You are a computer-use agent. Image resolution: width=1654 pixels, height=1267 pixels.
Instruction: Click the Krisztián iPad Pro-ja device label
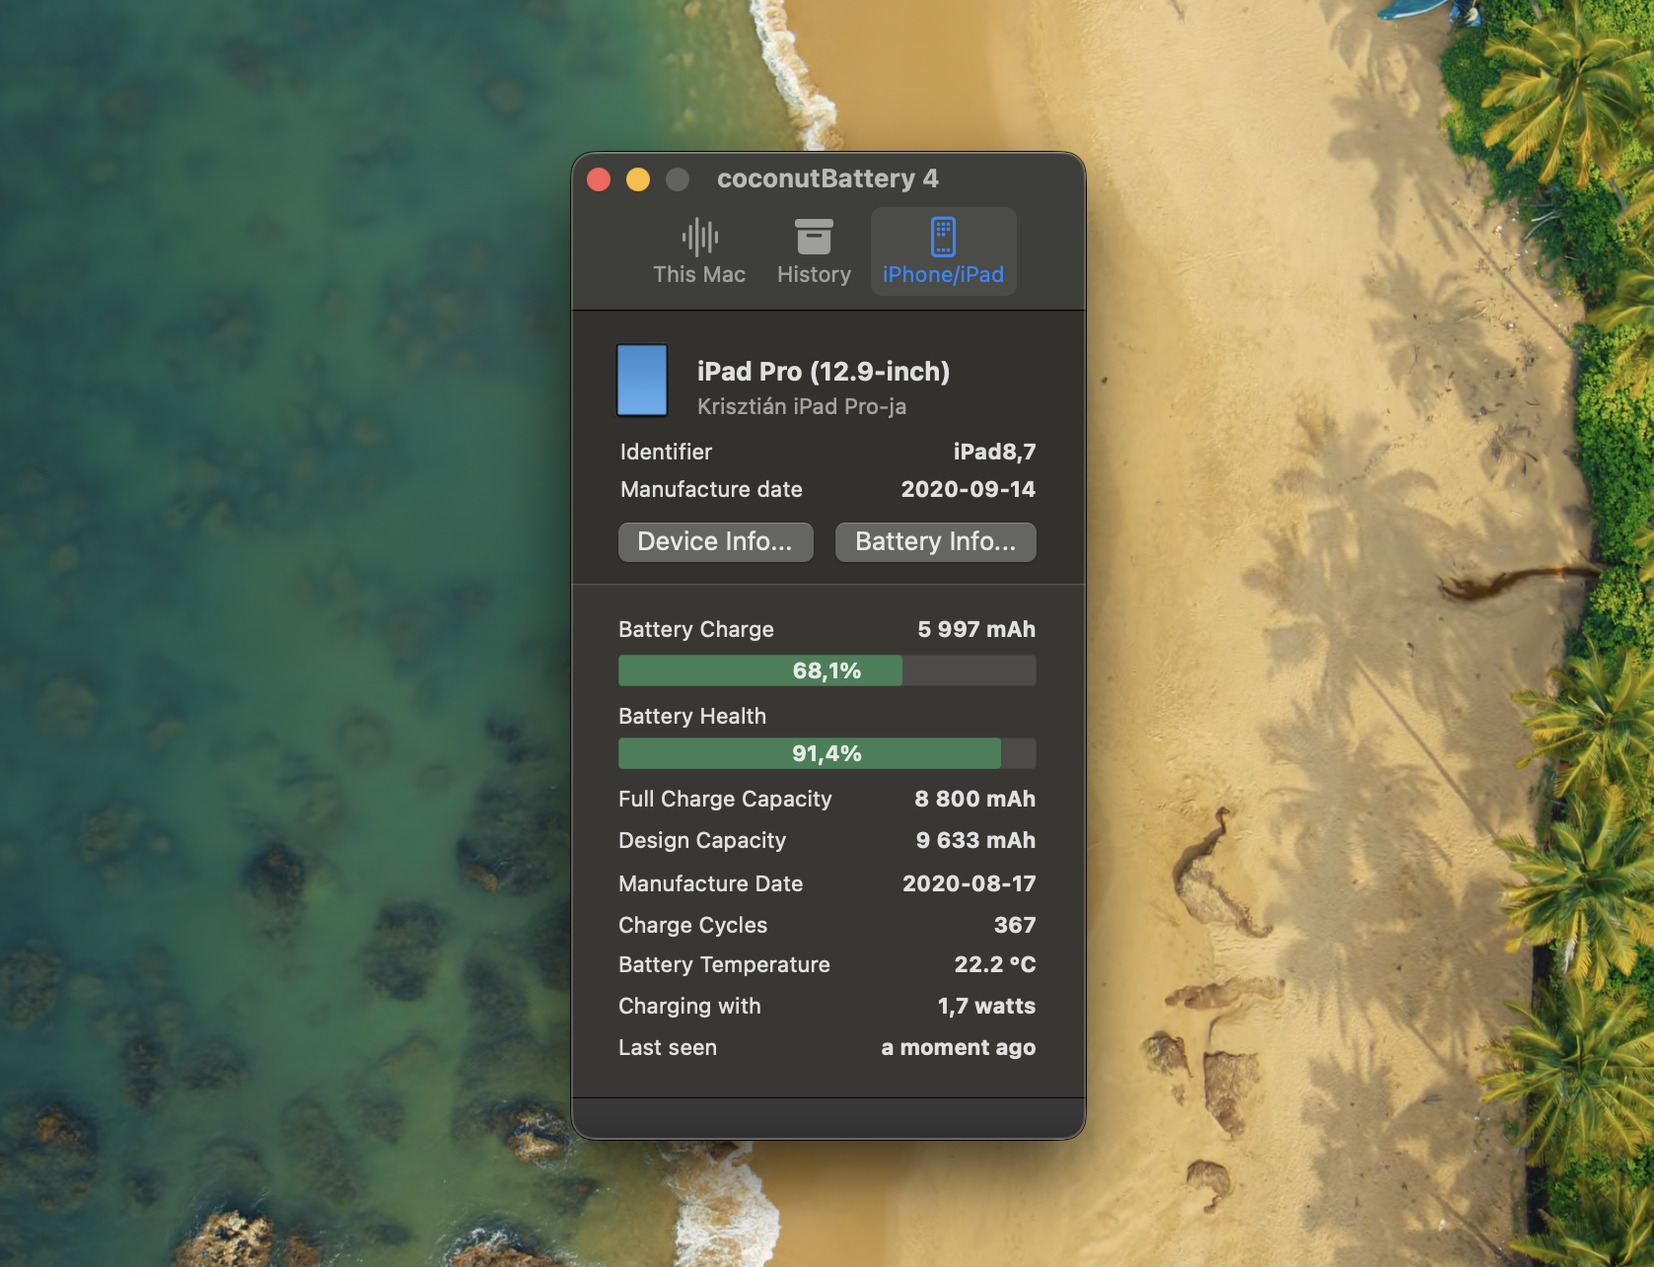pyautogui.click(x=802, y=406)
